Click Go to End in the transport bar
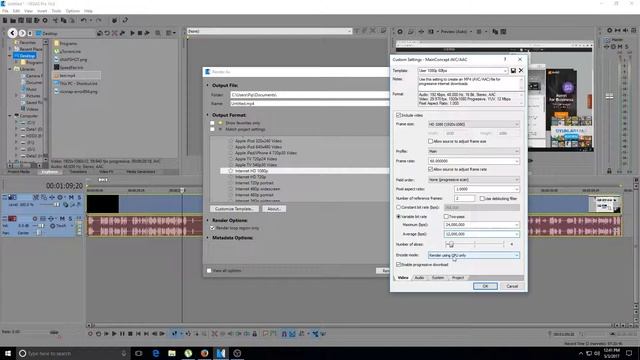 [146, 334]
